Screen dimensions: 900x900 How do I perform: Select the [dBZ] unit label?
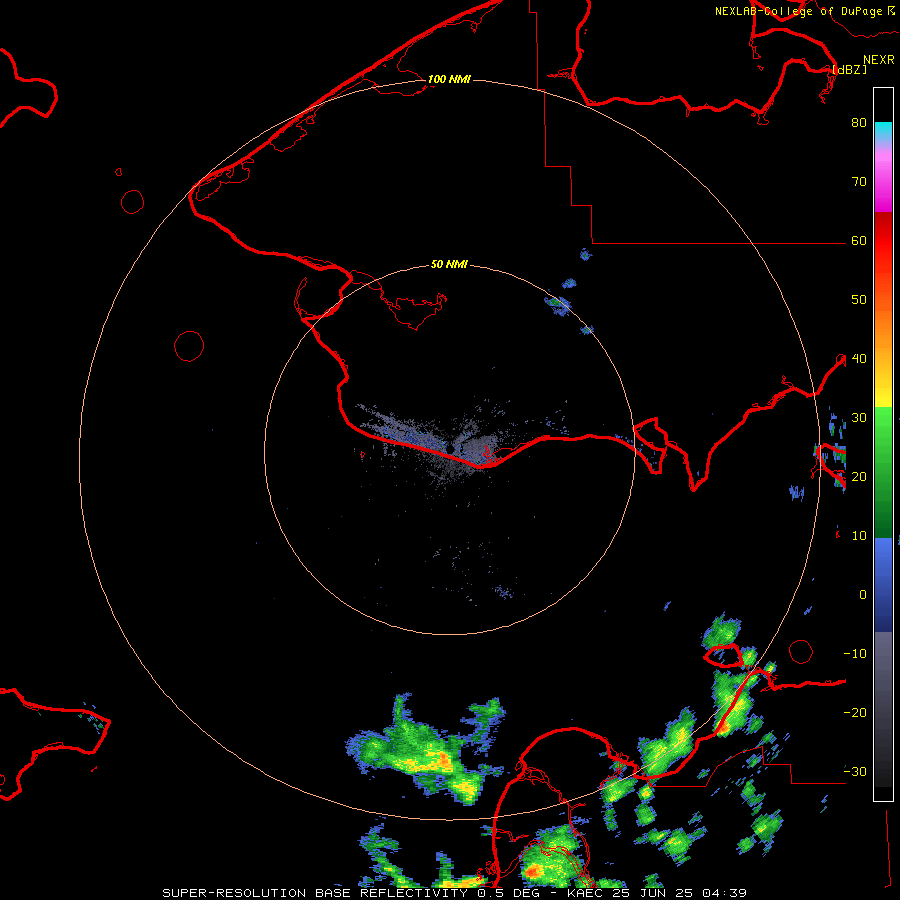(849, 69)
